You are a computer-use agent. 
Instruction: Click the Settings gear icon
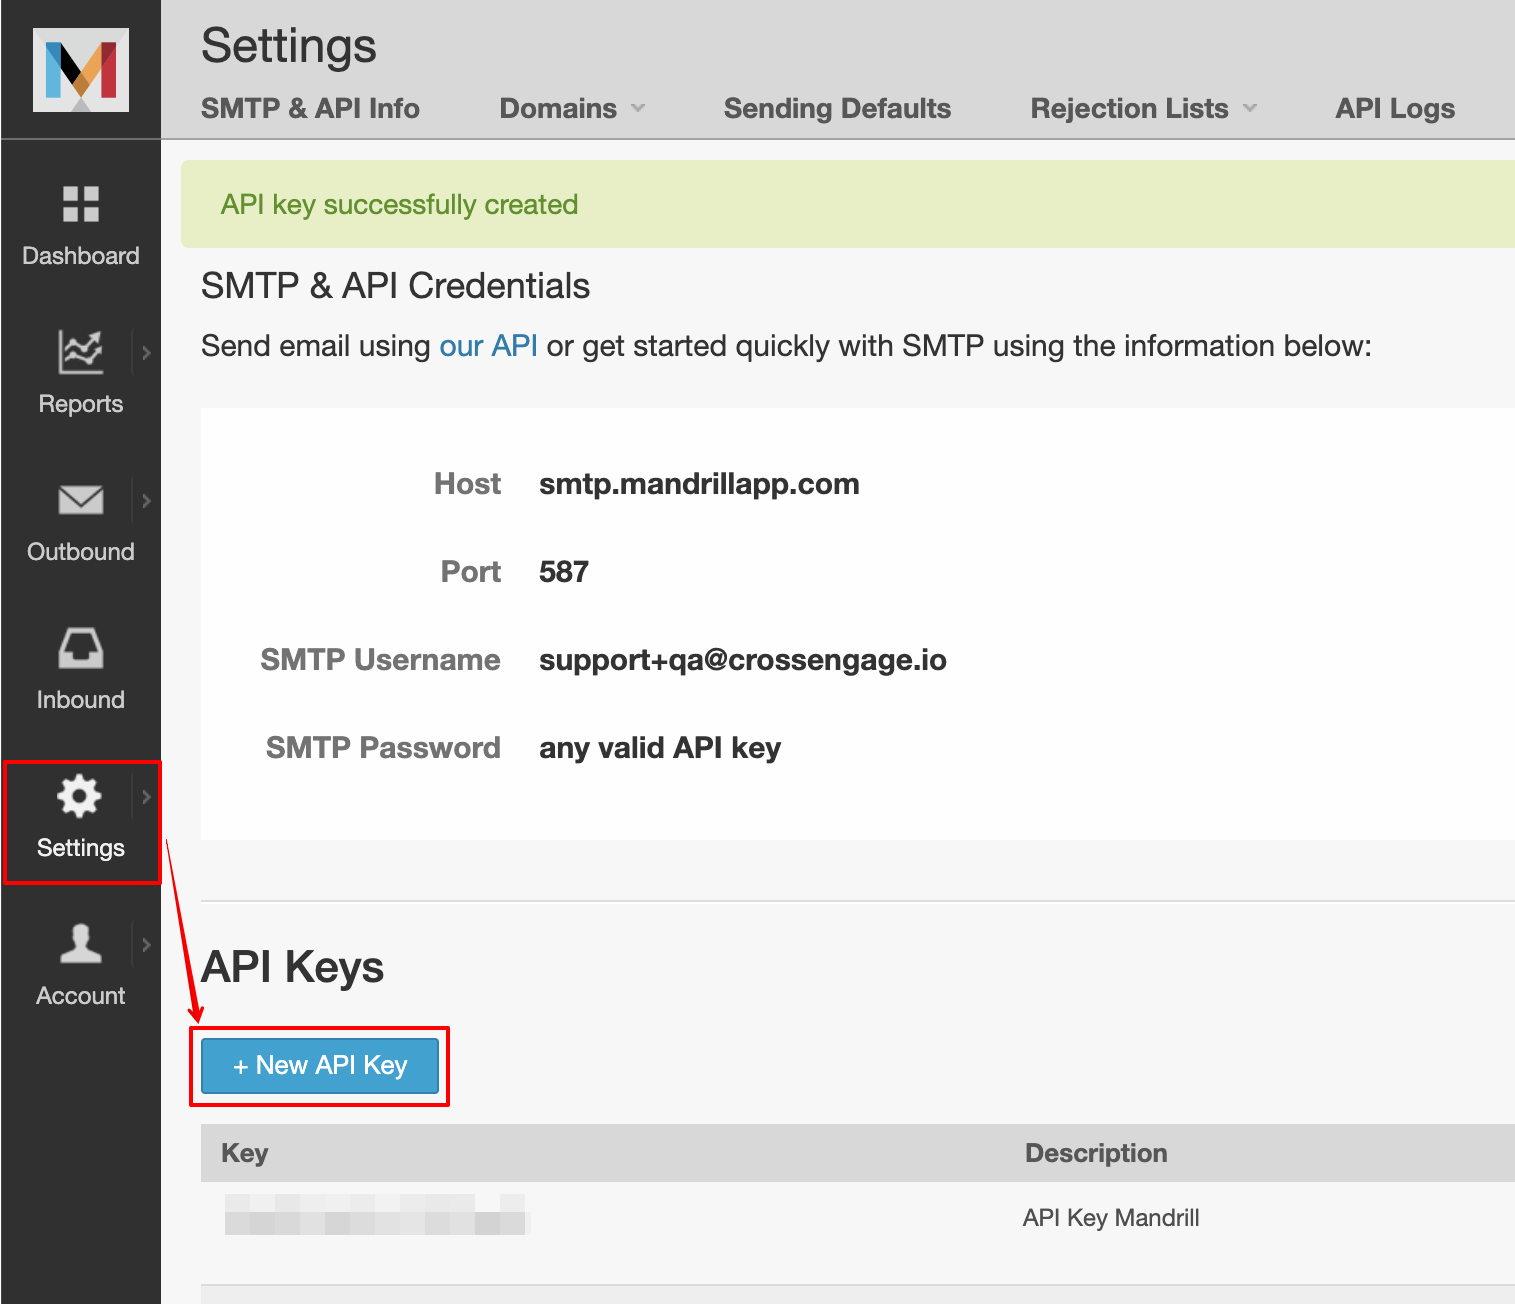(x=80, y=796)
